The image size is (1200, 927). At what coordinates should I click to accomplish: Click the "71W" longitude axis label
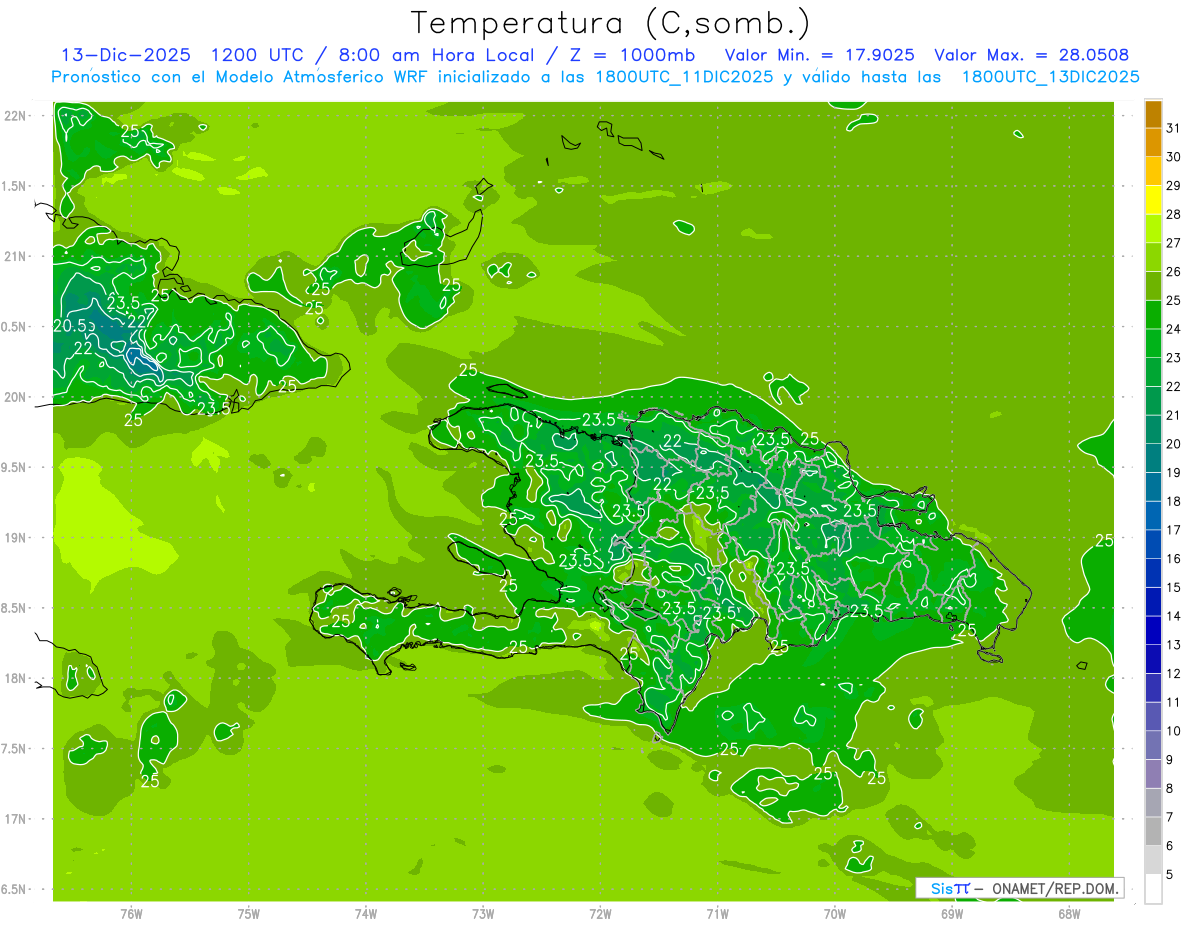point(717,913)
